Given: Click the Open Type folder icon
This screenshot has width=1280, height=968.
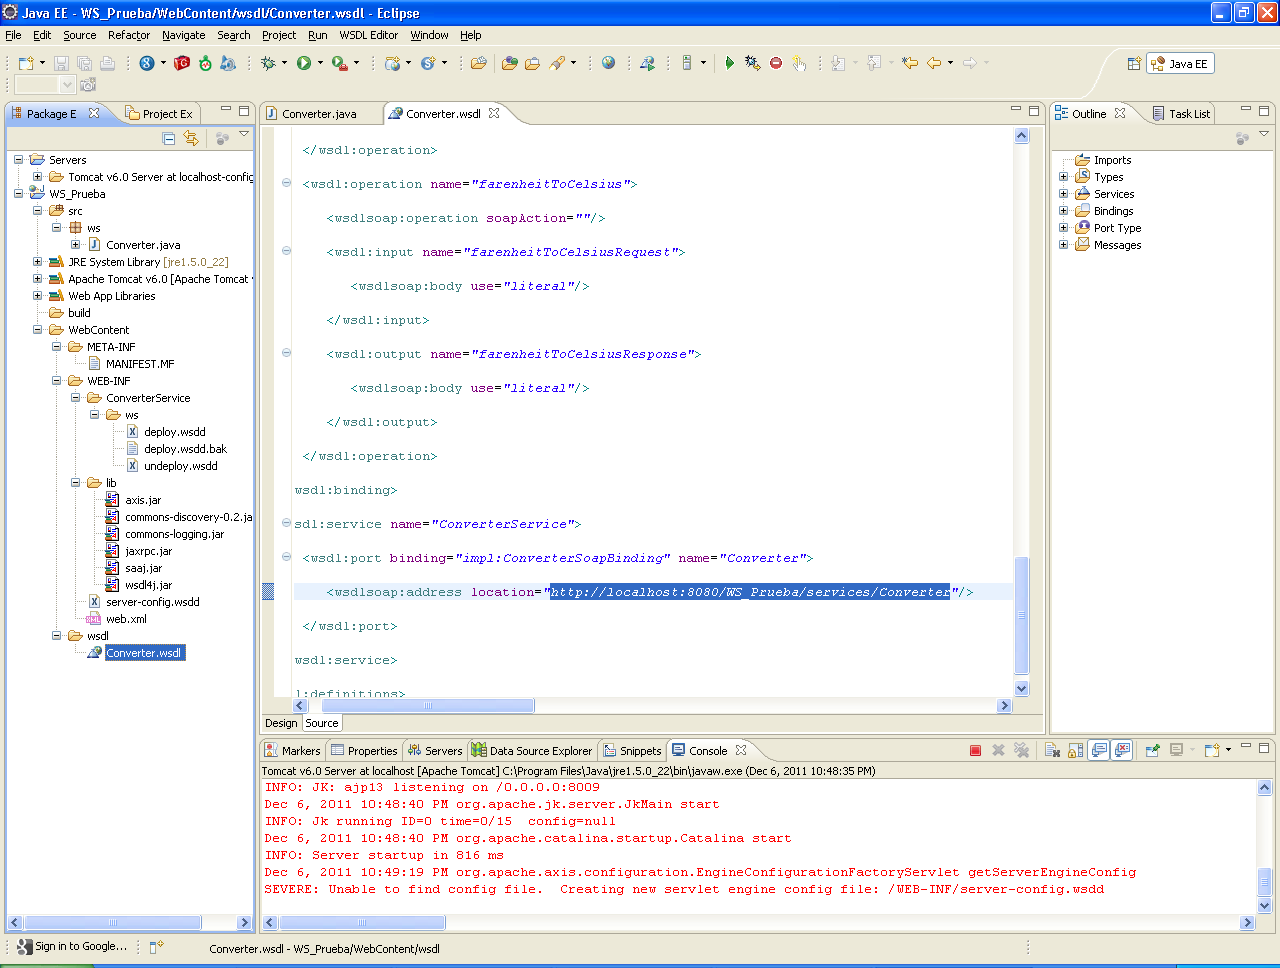Looking at the screenshot, I should pyautogui.click(x=510, y=63).
